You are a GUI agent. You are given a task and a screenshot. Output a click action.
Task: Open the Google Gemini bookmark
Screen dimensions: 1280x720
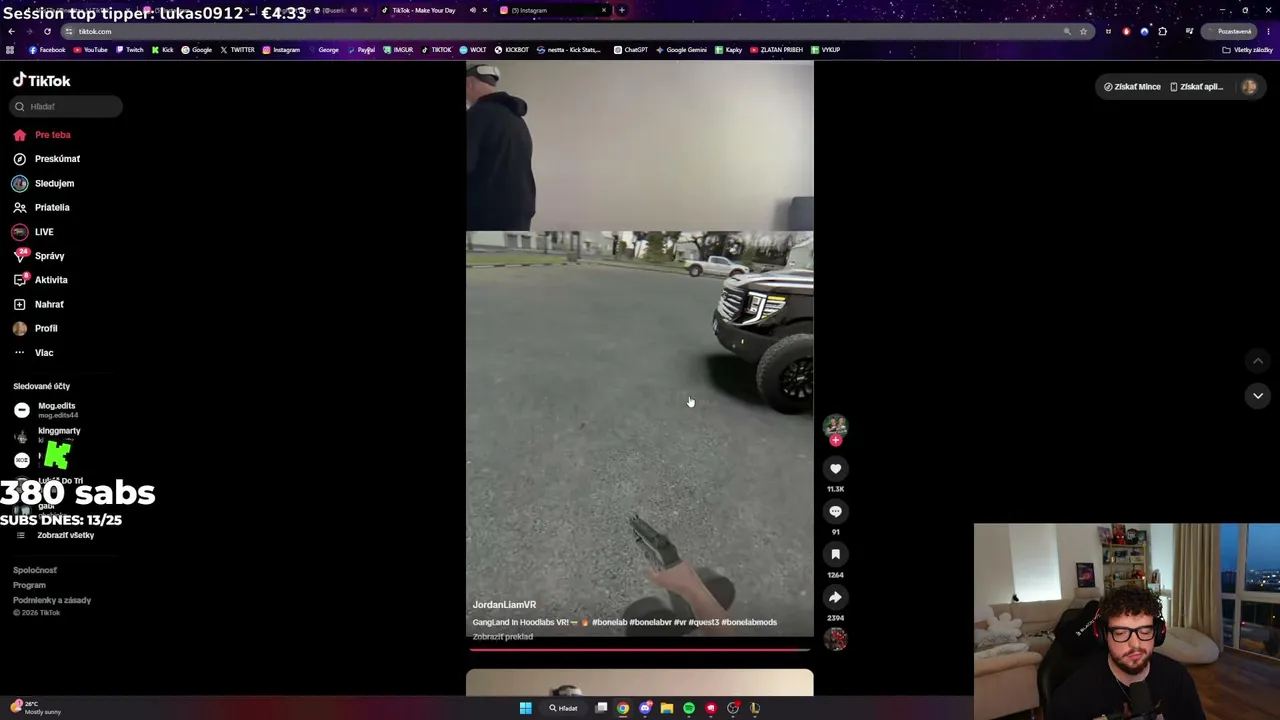681,50
